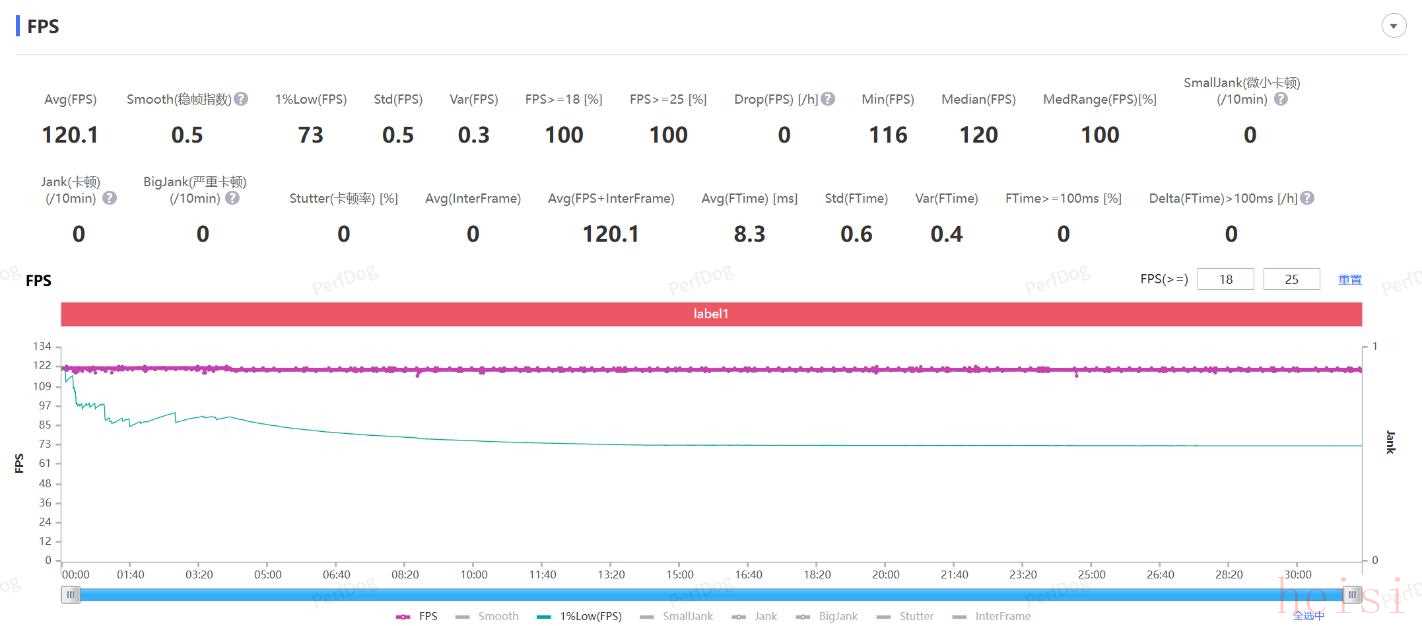Image resolution: width=1422 pixels, height=626 pixels.
Task: Collapse the FPS panel using top-right arrow
Action: [x=1394, y=26]
